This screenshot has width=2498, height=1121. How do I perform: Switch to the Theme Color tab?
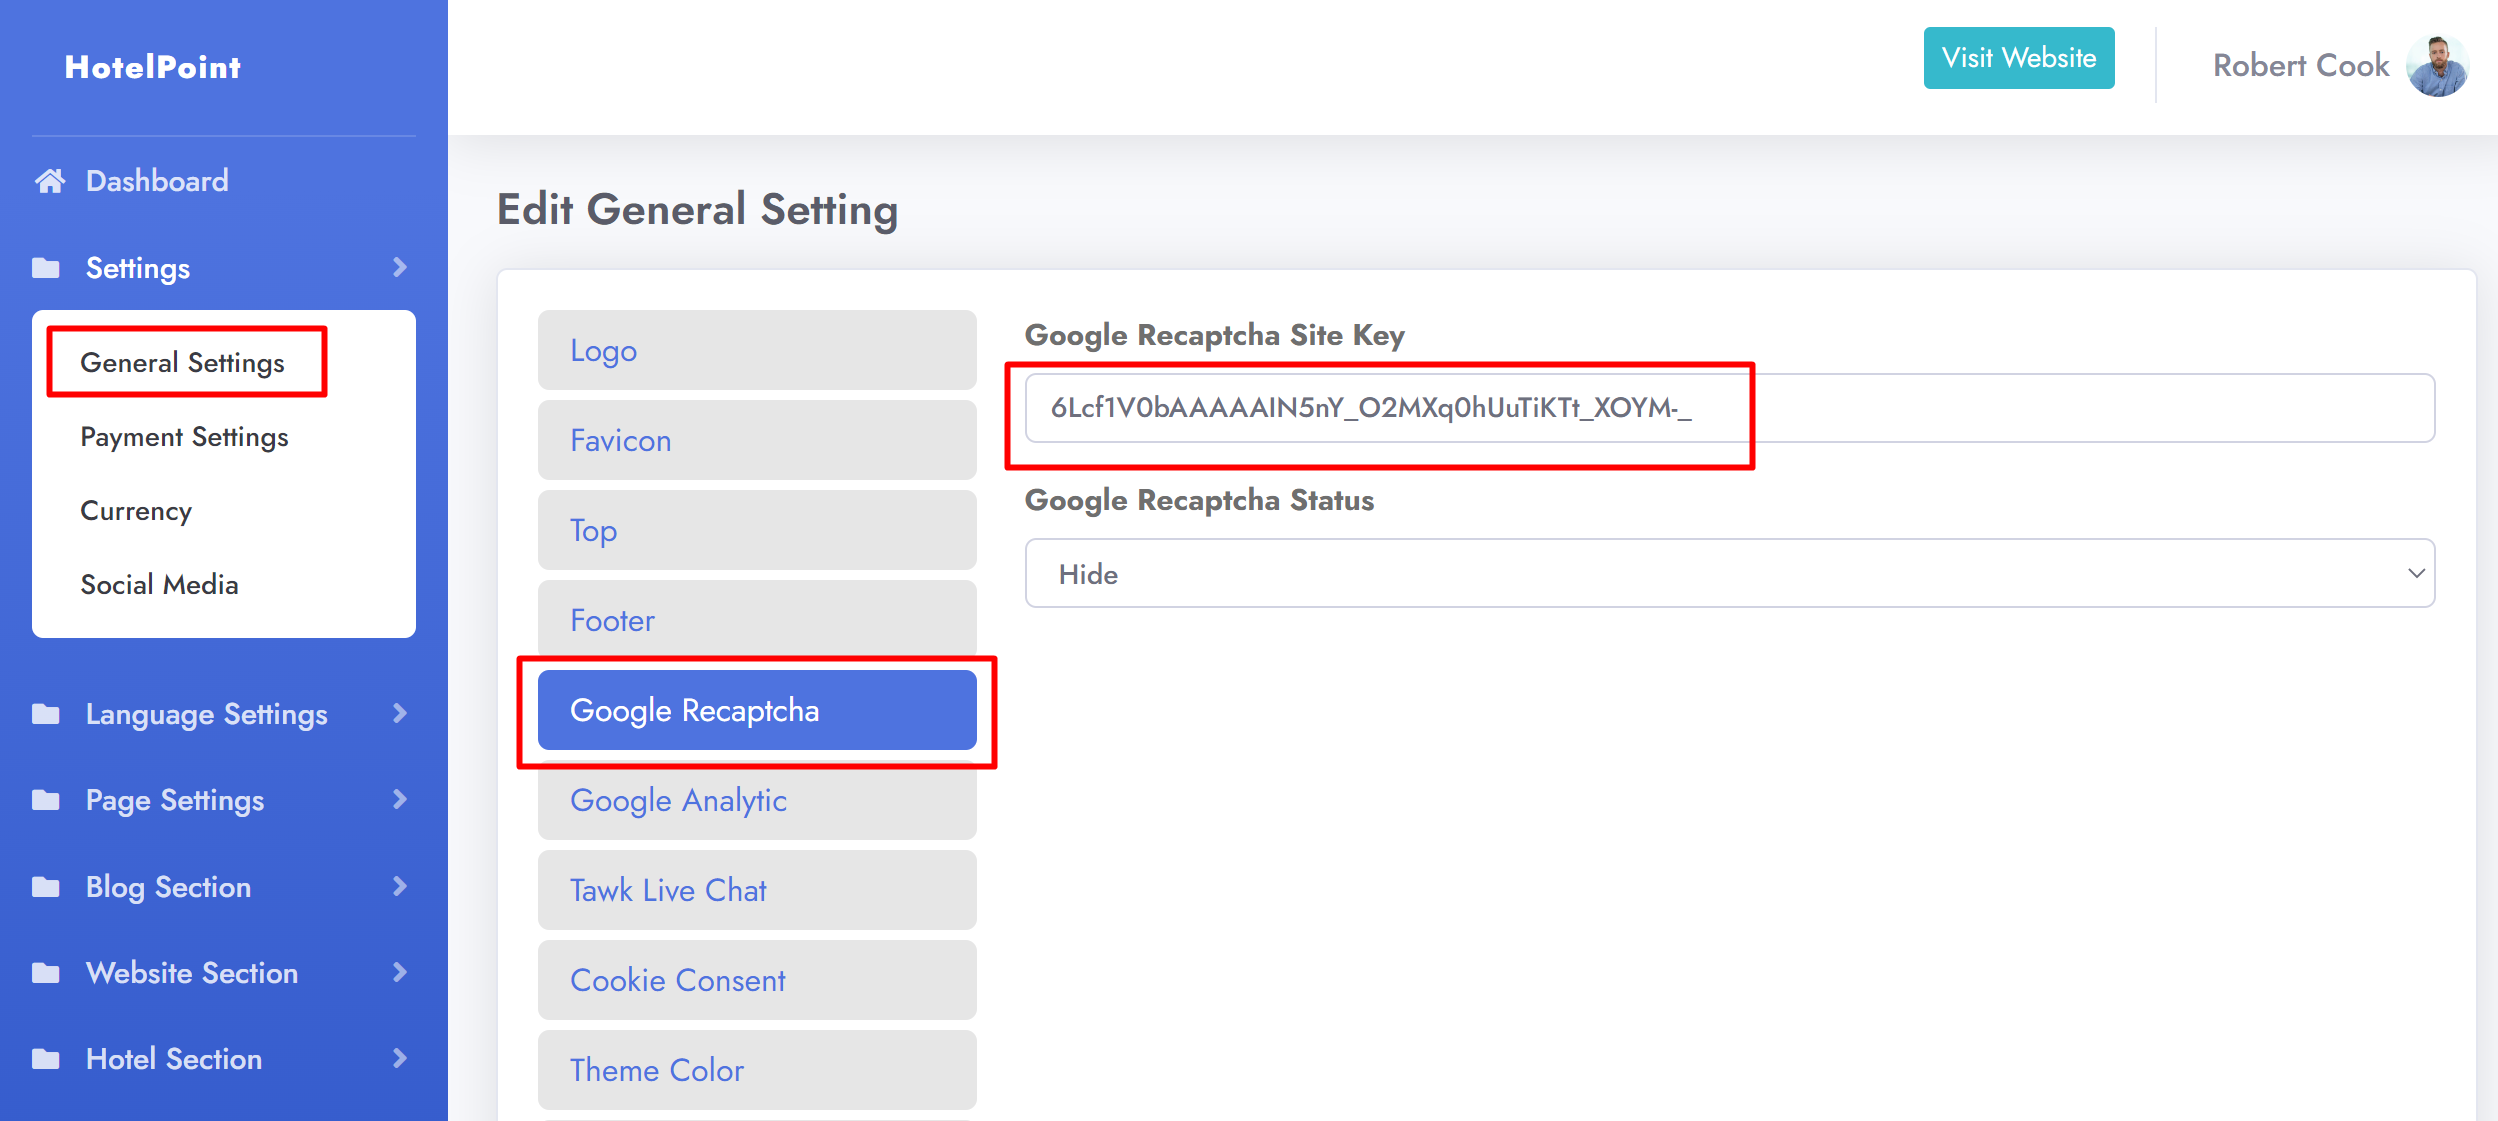(757, 1070)
